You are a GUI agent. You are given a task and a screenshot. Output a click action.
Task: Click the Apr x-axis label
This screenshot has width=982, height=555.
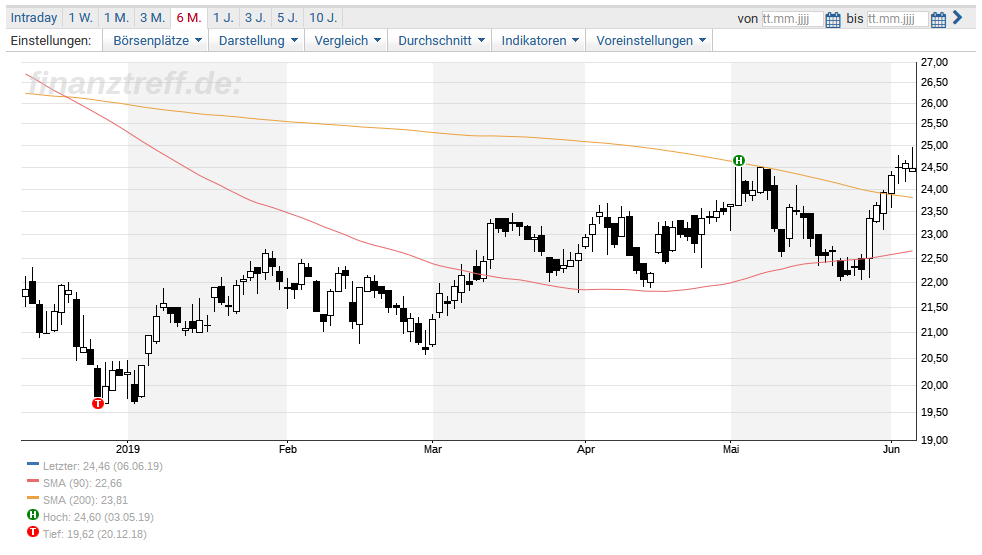coord(586,449)
